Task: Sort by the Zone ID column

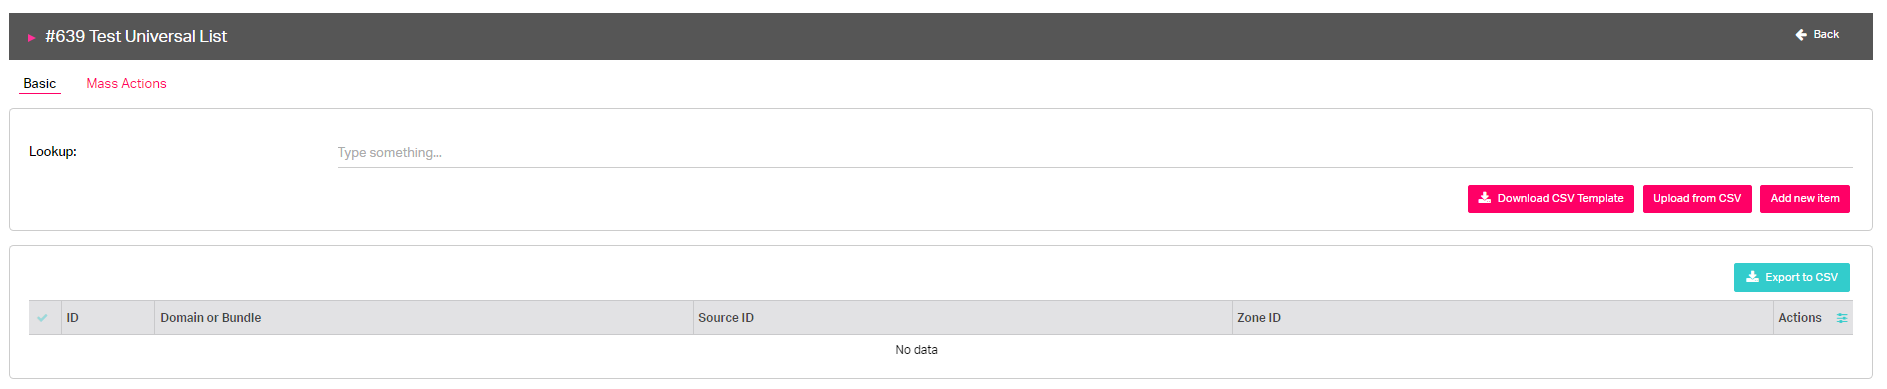Action: coord(1259,318)
